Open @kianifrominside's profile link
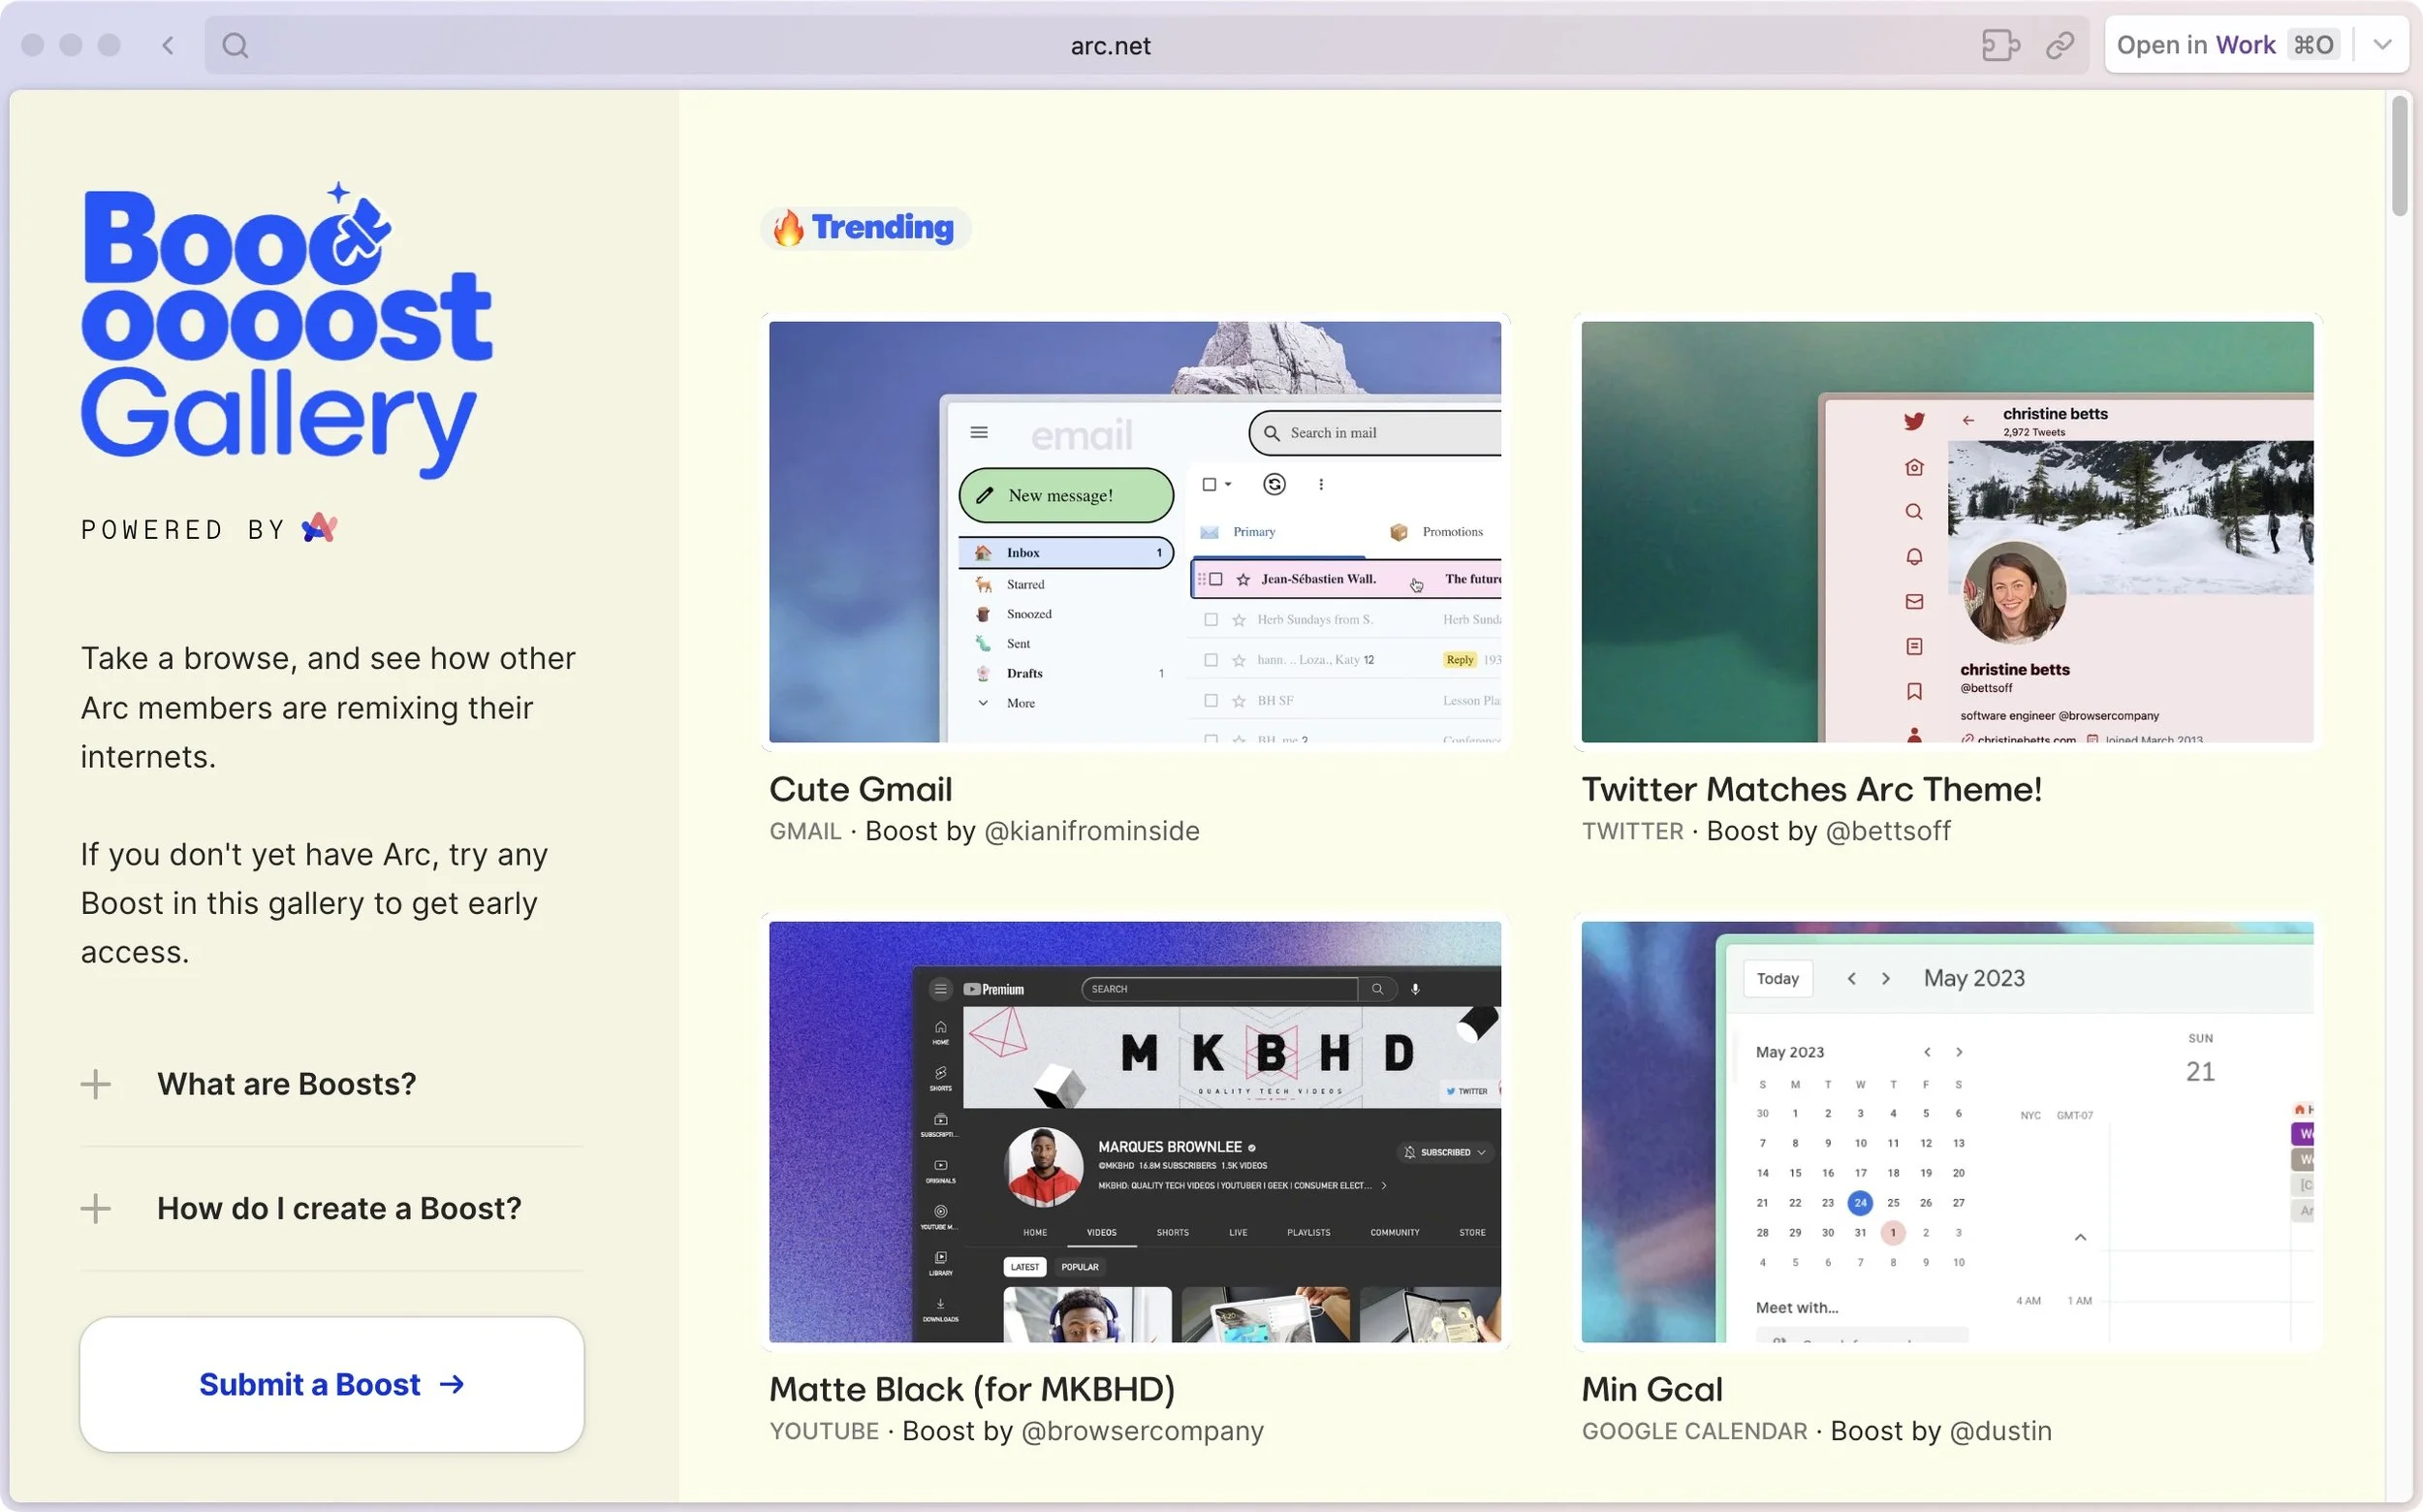This screenshot has width=2423, height=1512. point(1092,831)
